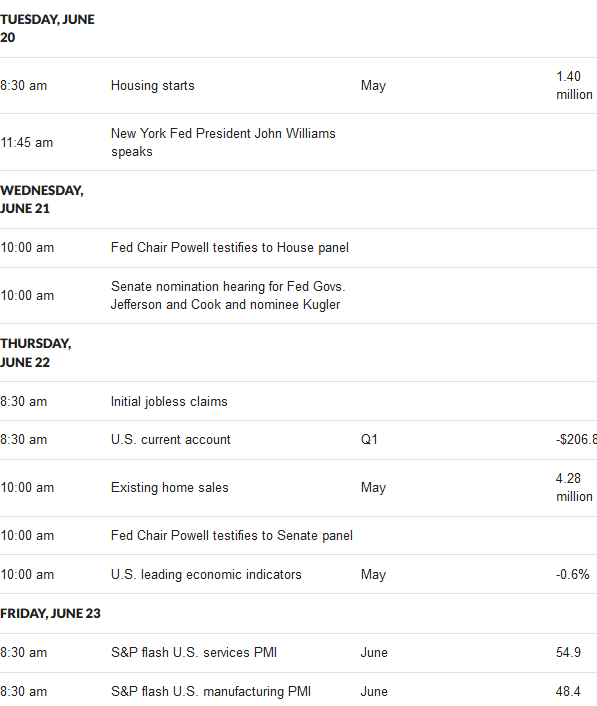Image resolution: width=597 pixels, height=706 pixels.
Task: Click the FRIDAY, JUNE 23 heading
Action: pos(50,614)
